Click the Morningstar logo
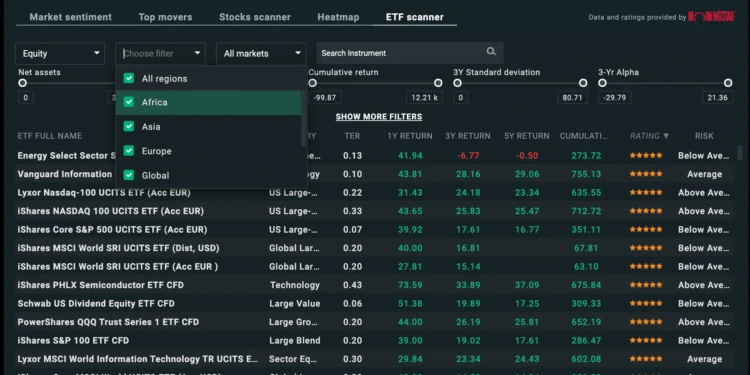The width and height of the screenshot is (750, 375). pyautogui.click(x=711, y=17)
